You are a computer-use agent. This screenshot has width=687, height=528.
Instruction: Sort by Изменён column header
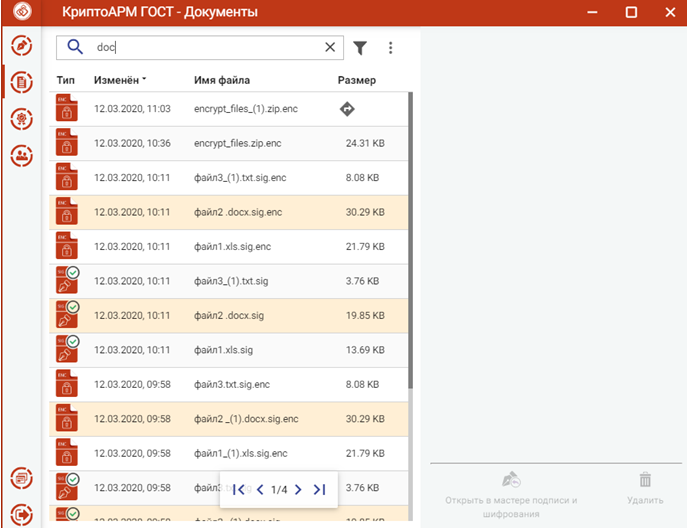pos(120,80)
